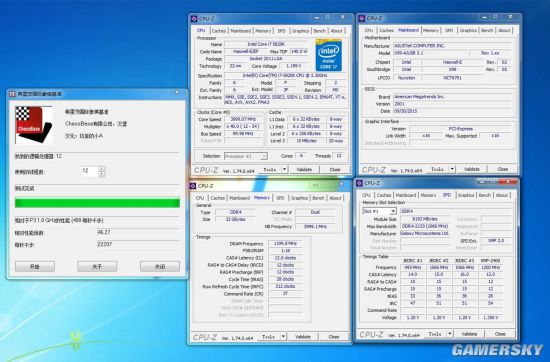
Task: Click the CPU-Z icon in the CPU window title bar
Action: click(x=194, y=19)
